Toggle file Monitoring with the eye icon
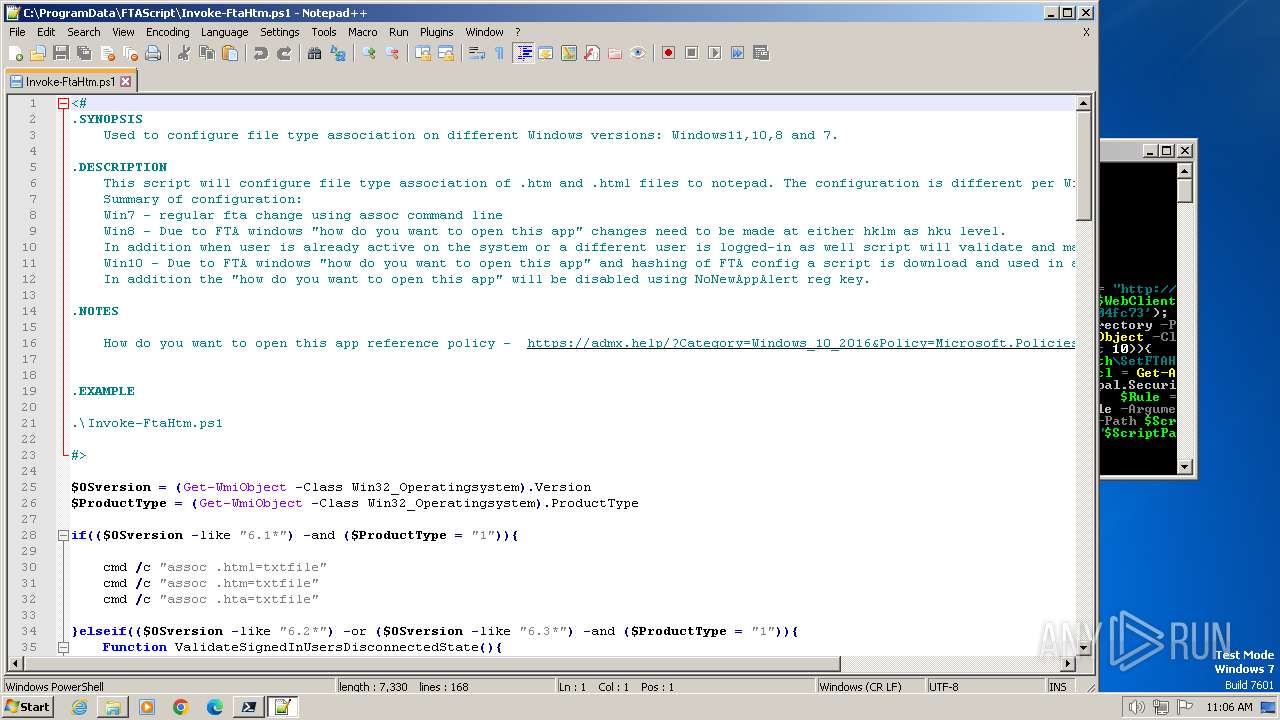Screen dimensions: 1280x720 point(638,53)
